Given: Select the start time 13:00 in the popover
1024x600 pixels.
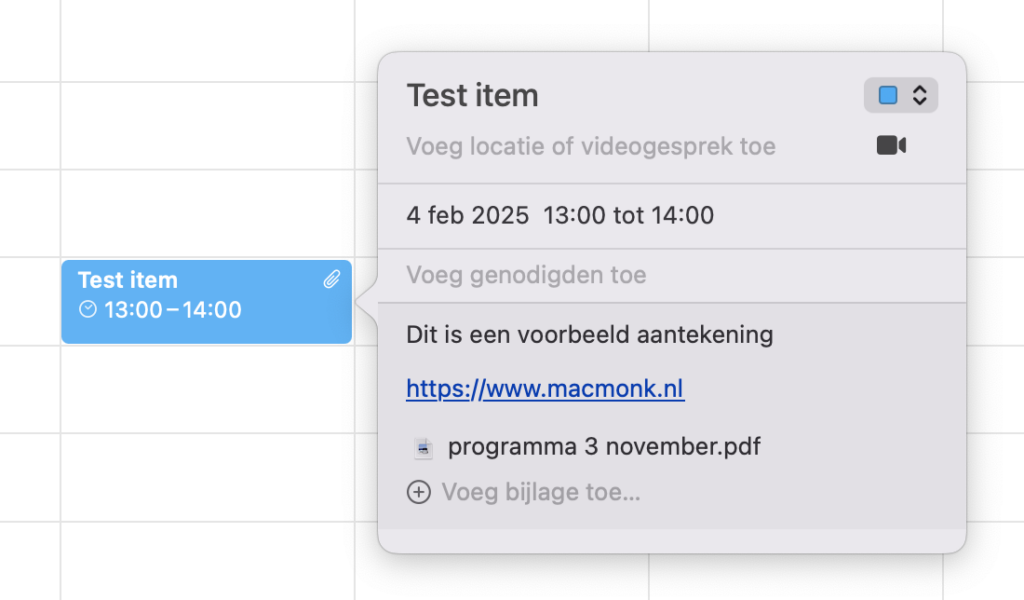Looking at the screenshot, I should [x=573, y=215].
